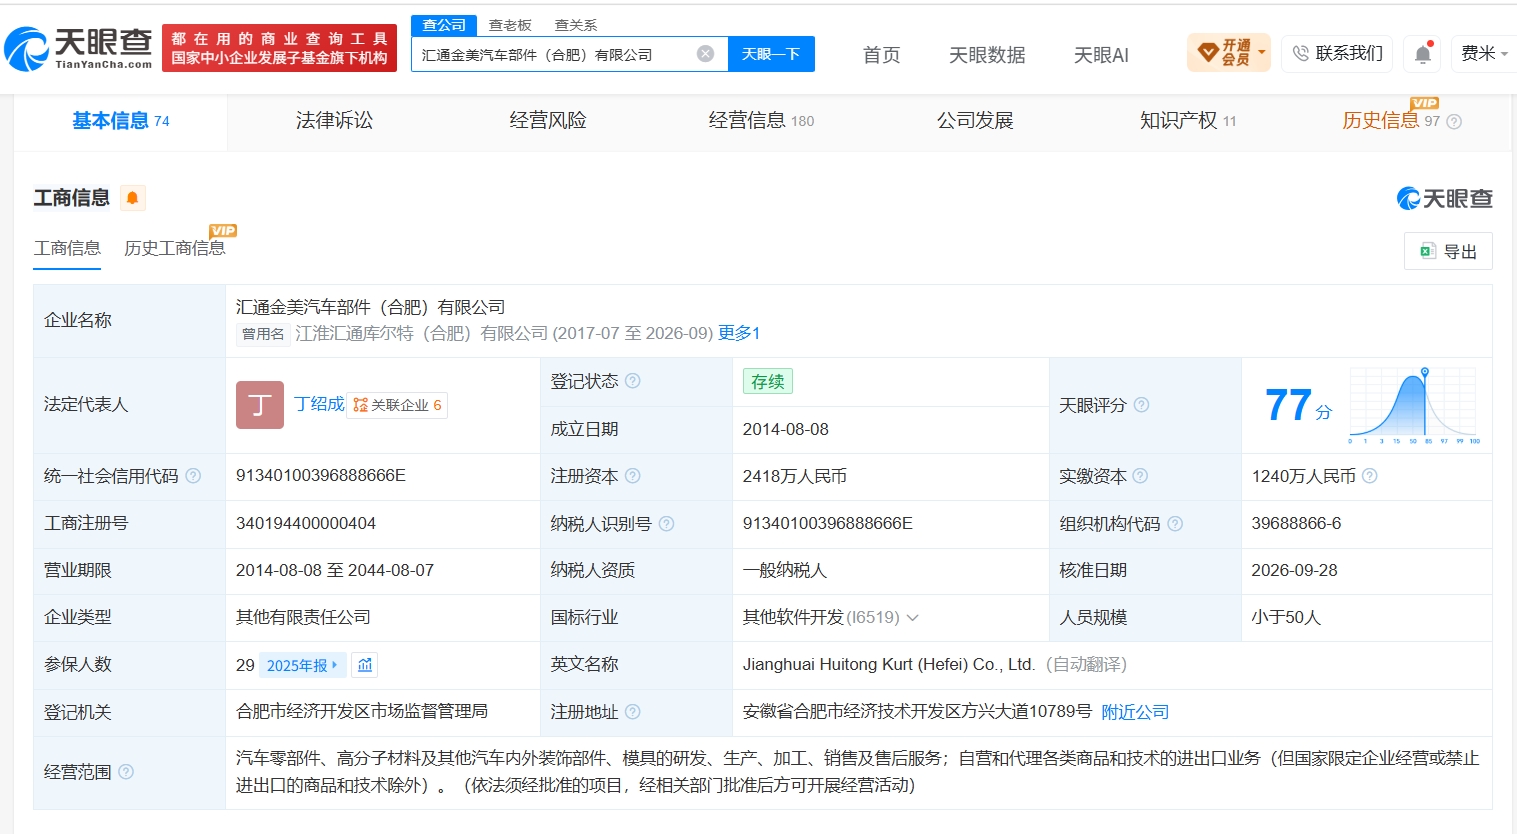Expand 更多1 former names

[739, 333]
